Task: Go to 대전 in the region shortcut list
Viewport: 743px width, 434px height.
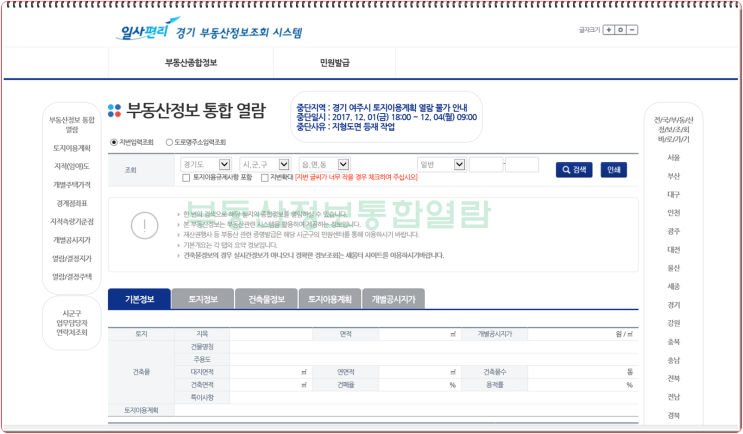Action: click(x=673, y=250)
